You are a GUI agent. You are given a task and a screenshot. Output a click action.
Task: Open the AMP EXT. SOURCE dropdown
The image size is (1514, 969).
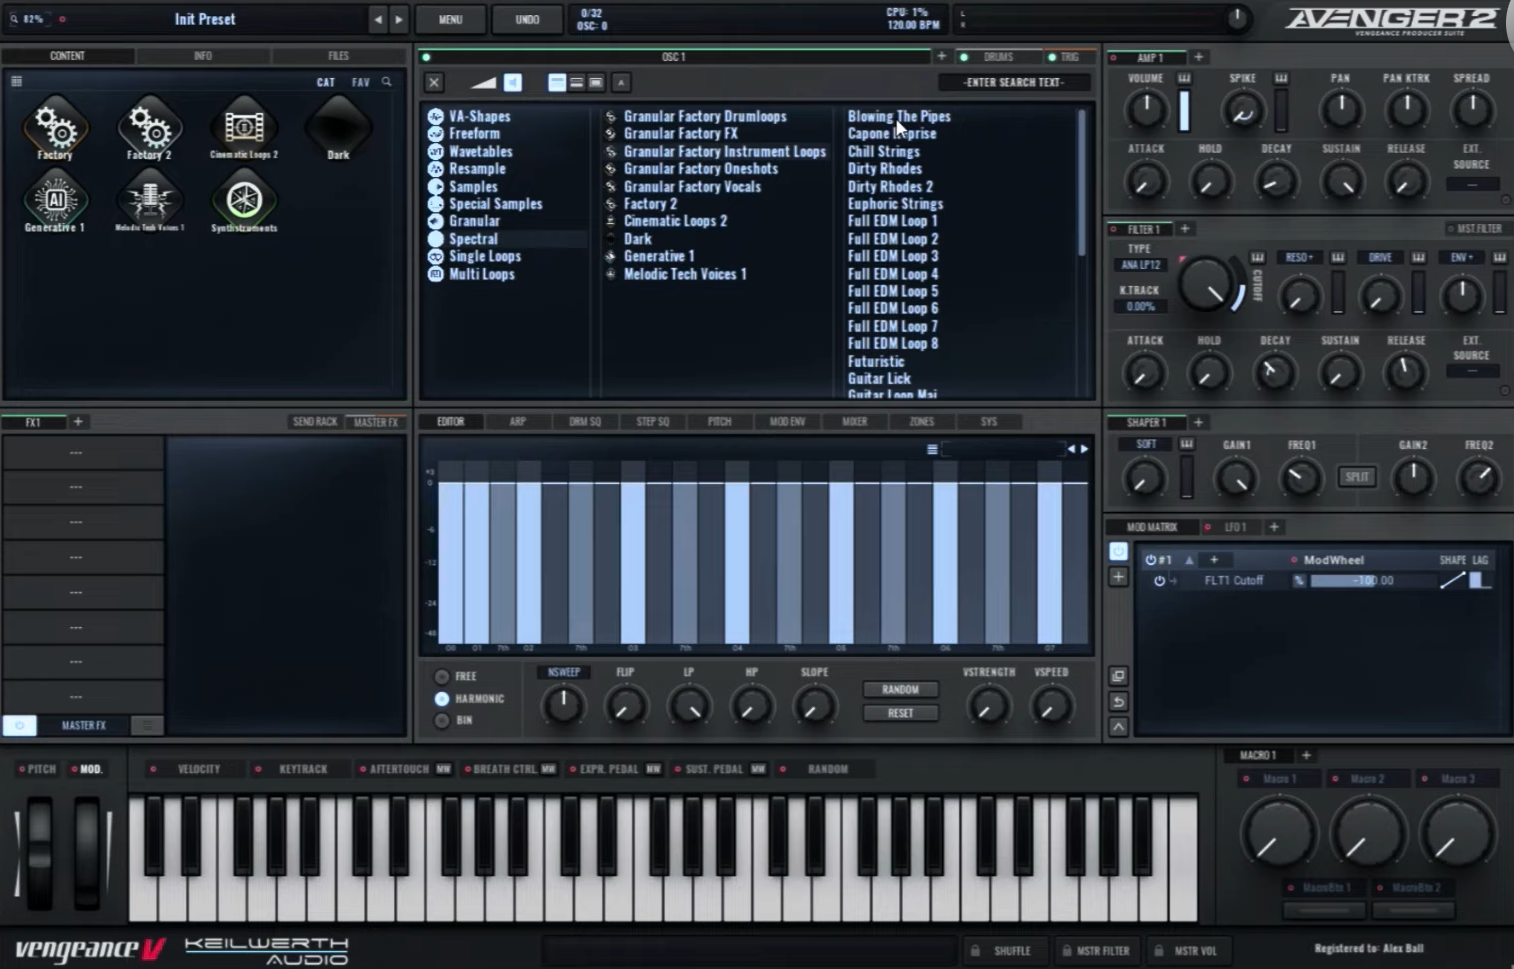tap(1472, 185)
